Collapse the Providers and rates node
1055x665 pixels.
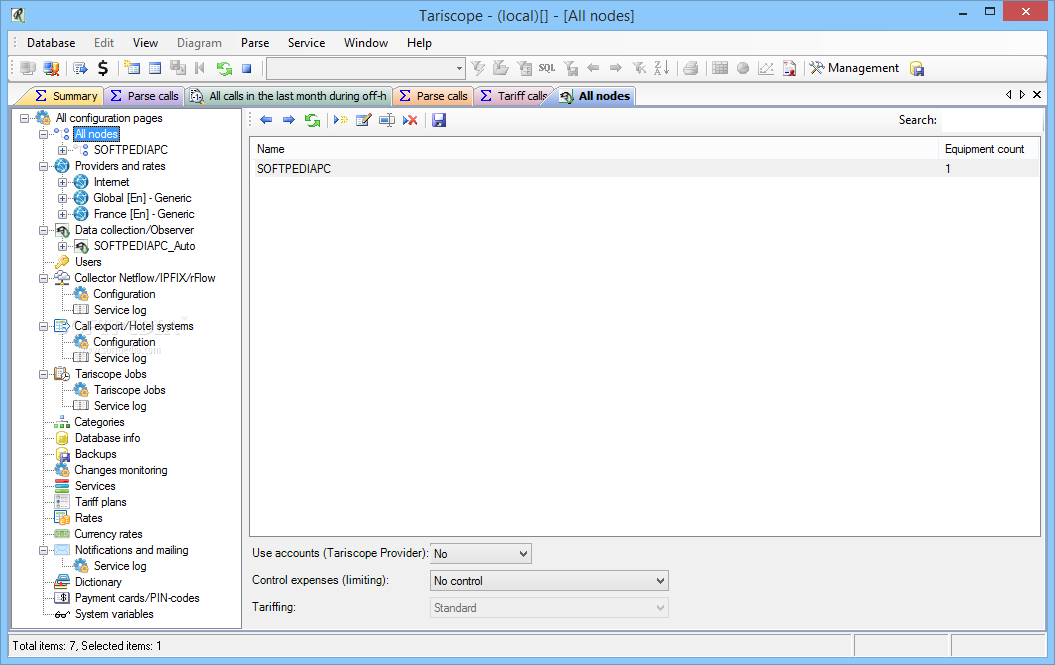click(44, 166)
